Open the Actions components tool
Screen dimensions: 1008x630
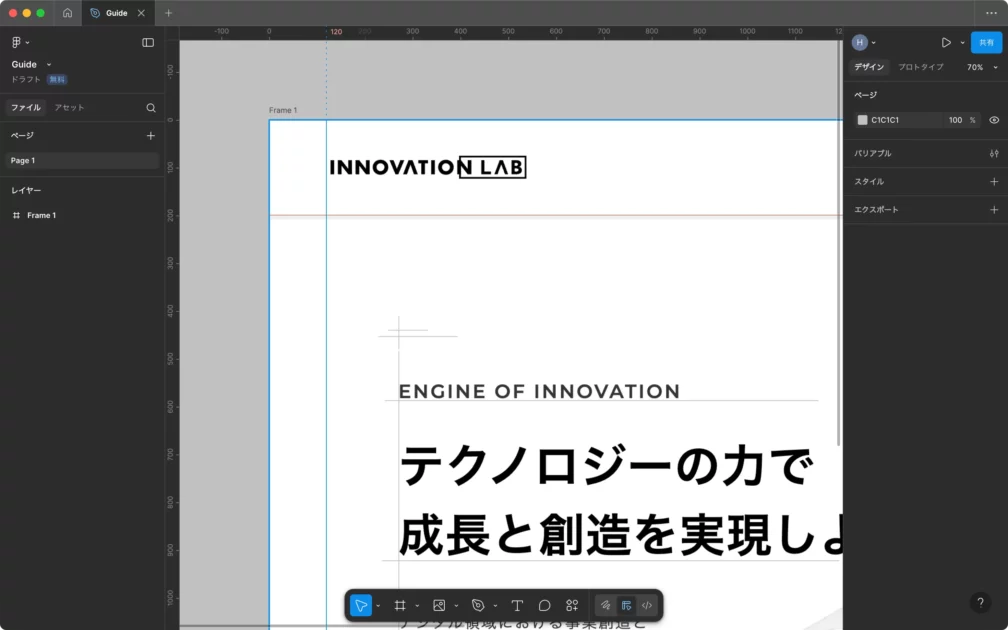pyautogui.click(x=572, y=605)
